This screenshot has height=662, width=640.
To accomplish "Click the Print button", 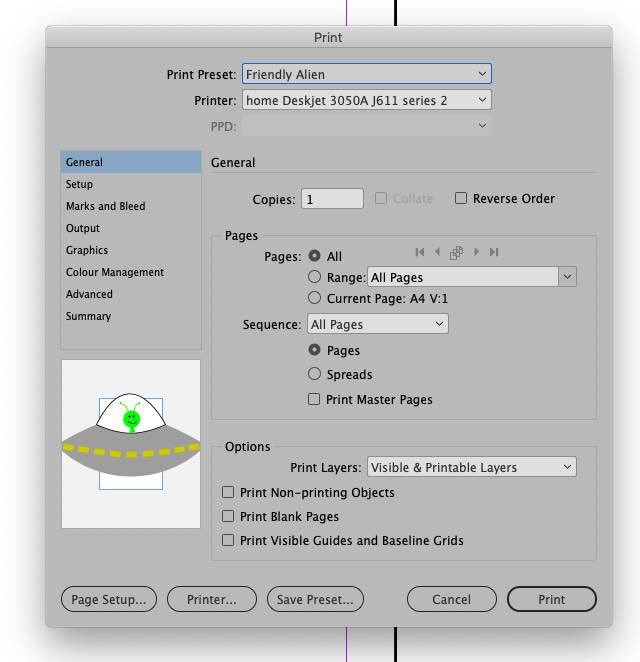I will 552,599.
